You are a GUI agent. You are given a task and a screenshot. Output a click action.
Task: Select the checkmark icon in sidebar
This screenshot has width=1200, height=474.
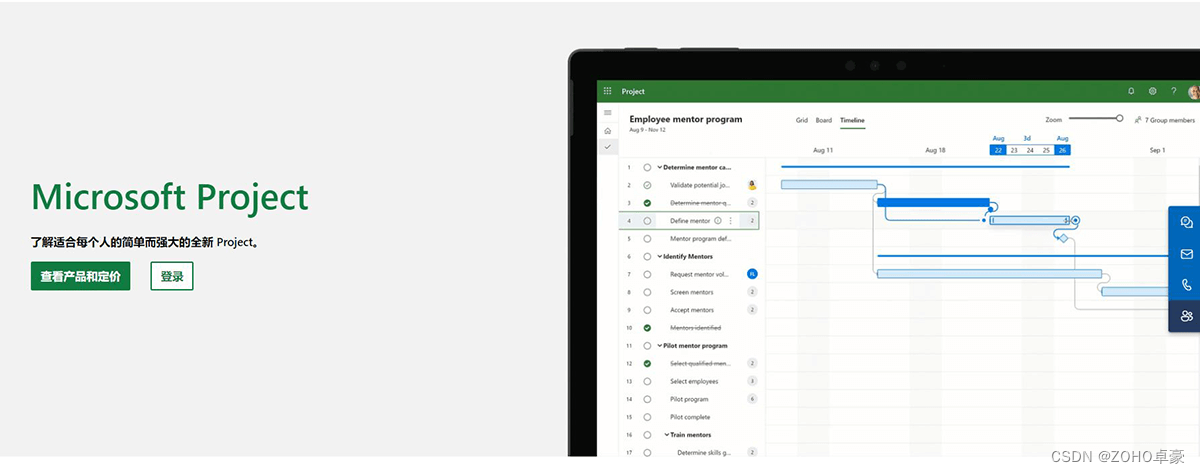(x=607, y=147)
